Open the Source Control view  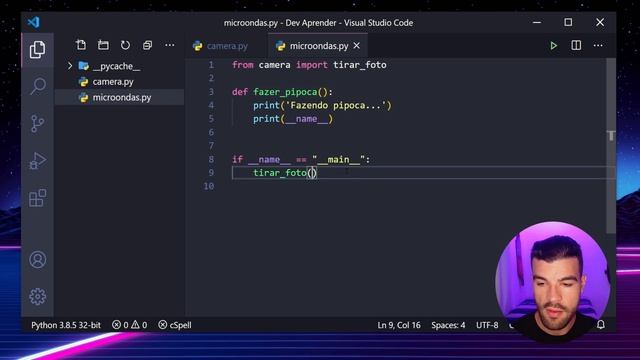37,123
